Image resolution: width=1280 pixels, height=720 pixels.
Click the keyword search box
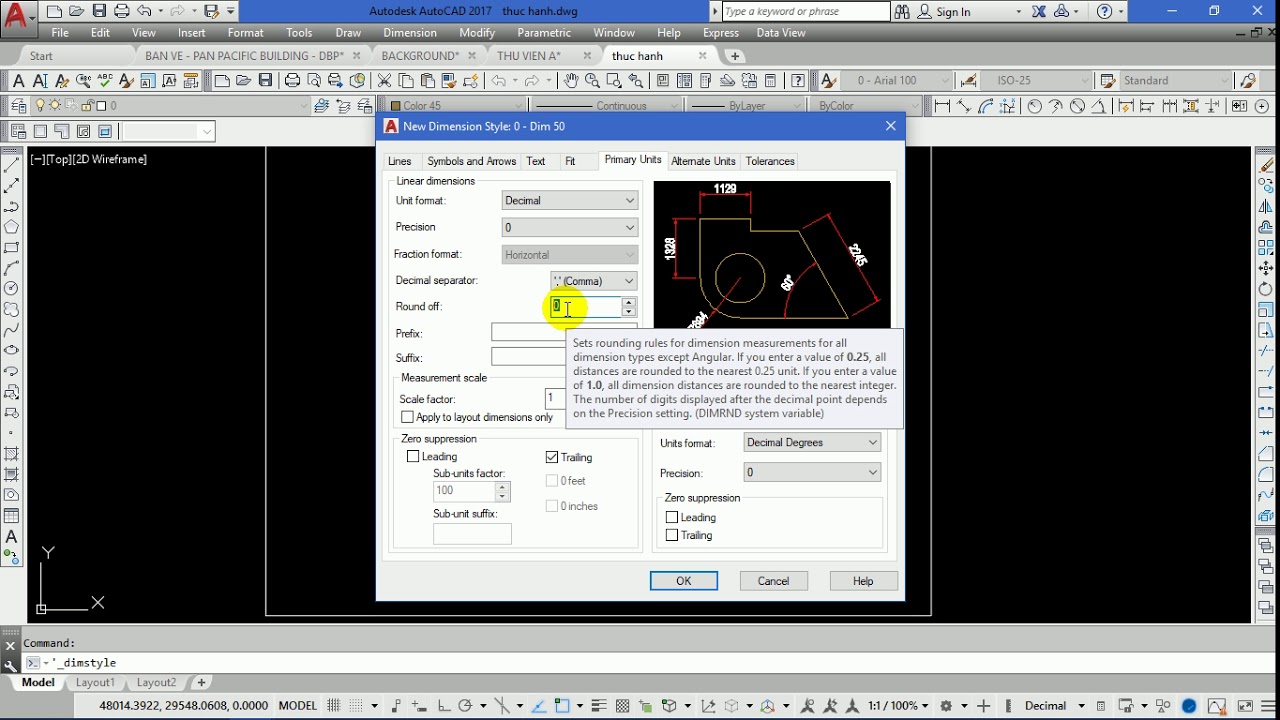pos(805,12)
